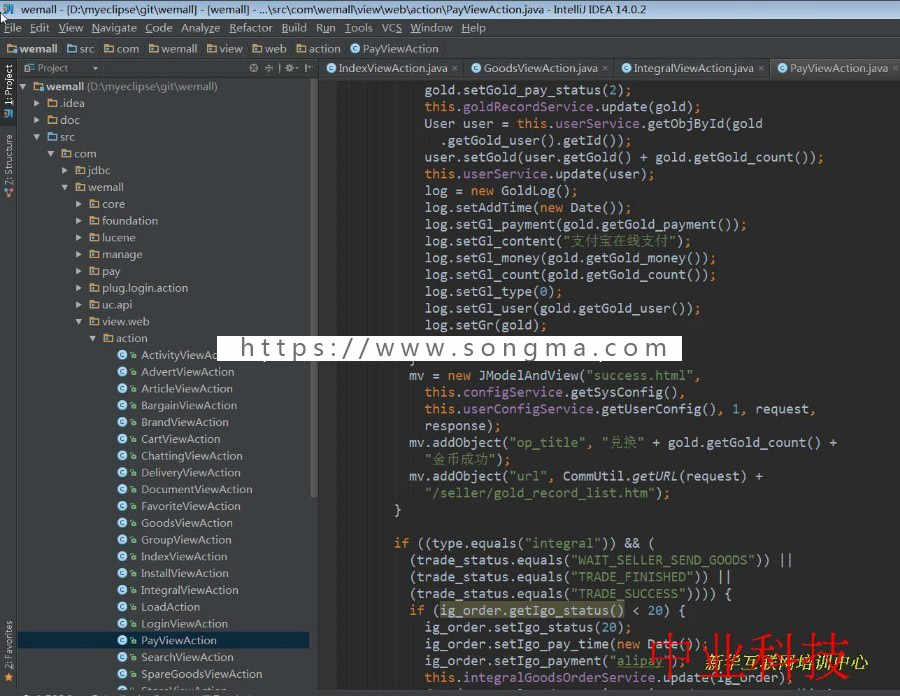
Task: Click the LoginViewAction class icon in tree
Action: pyautogui.click(x=122, y=624)
